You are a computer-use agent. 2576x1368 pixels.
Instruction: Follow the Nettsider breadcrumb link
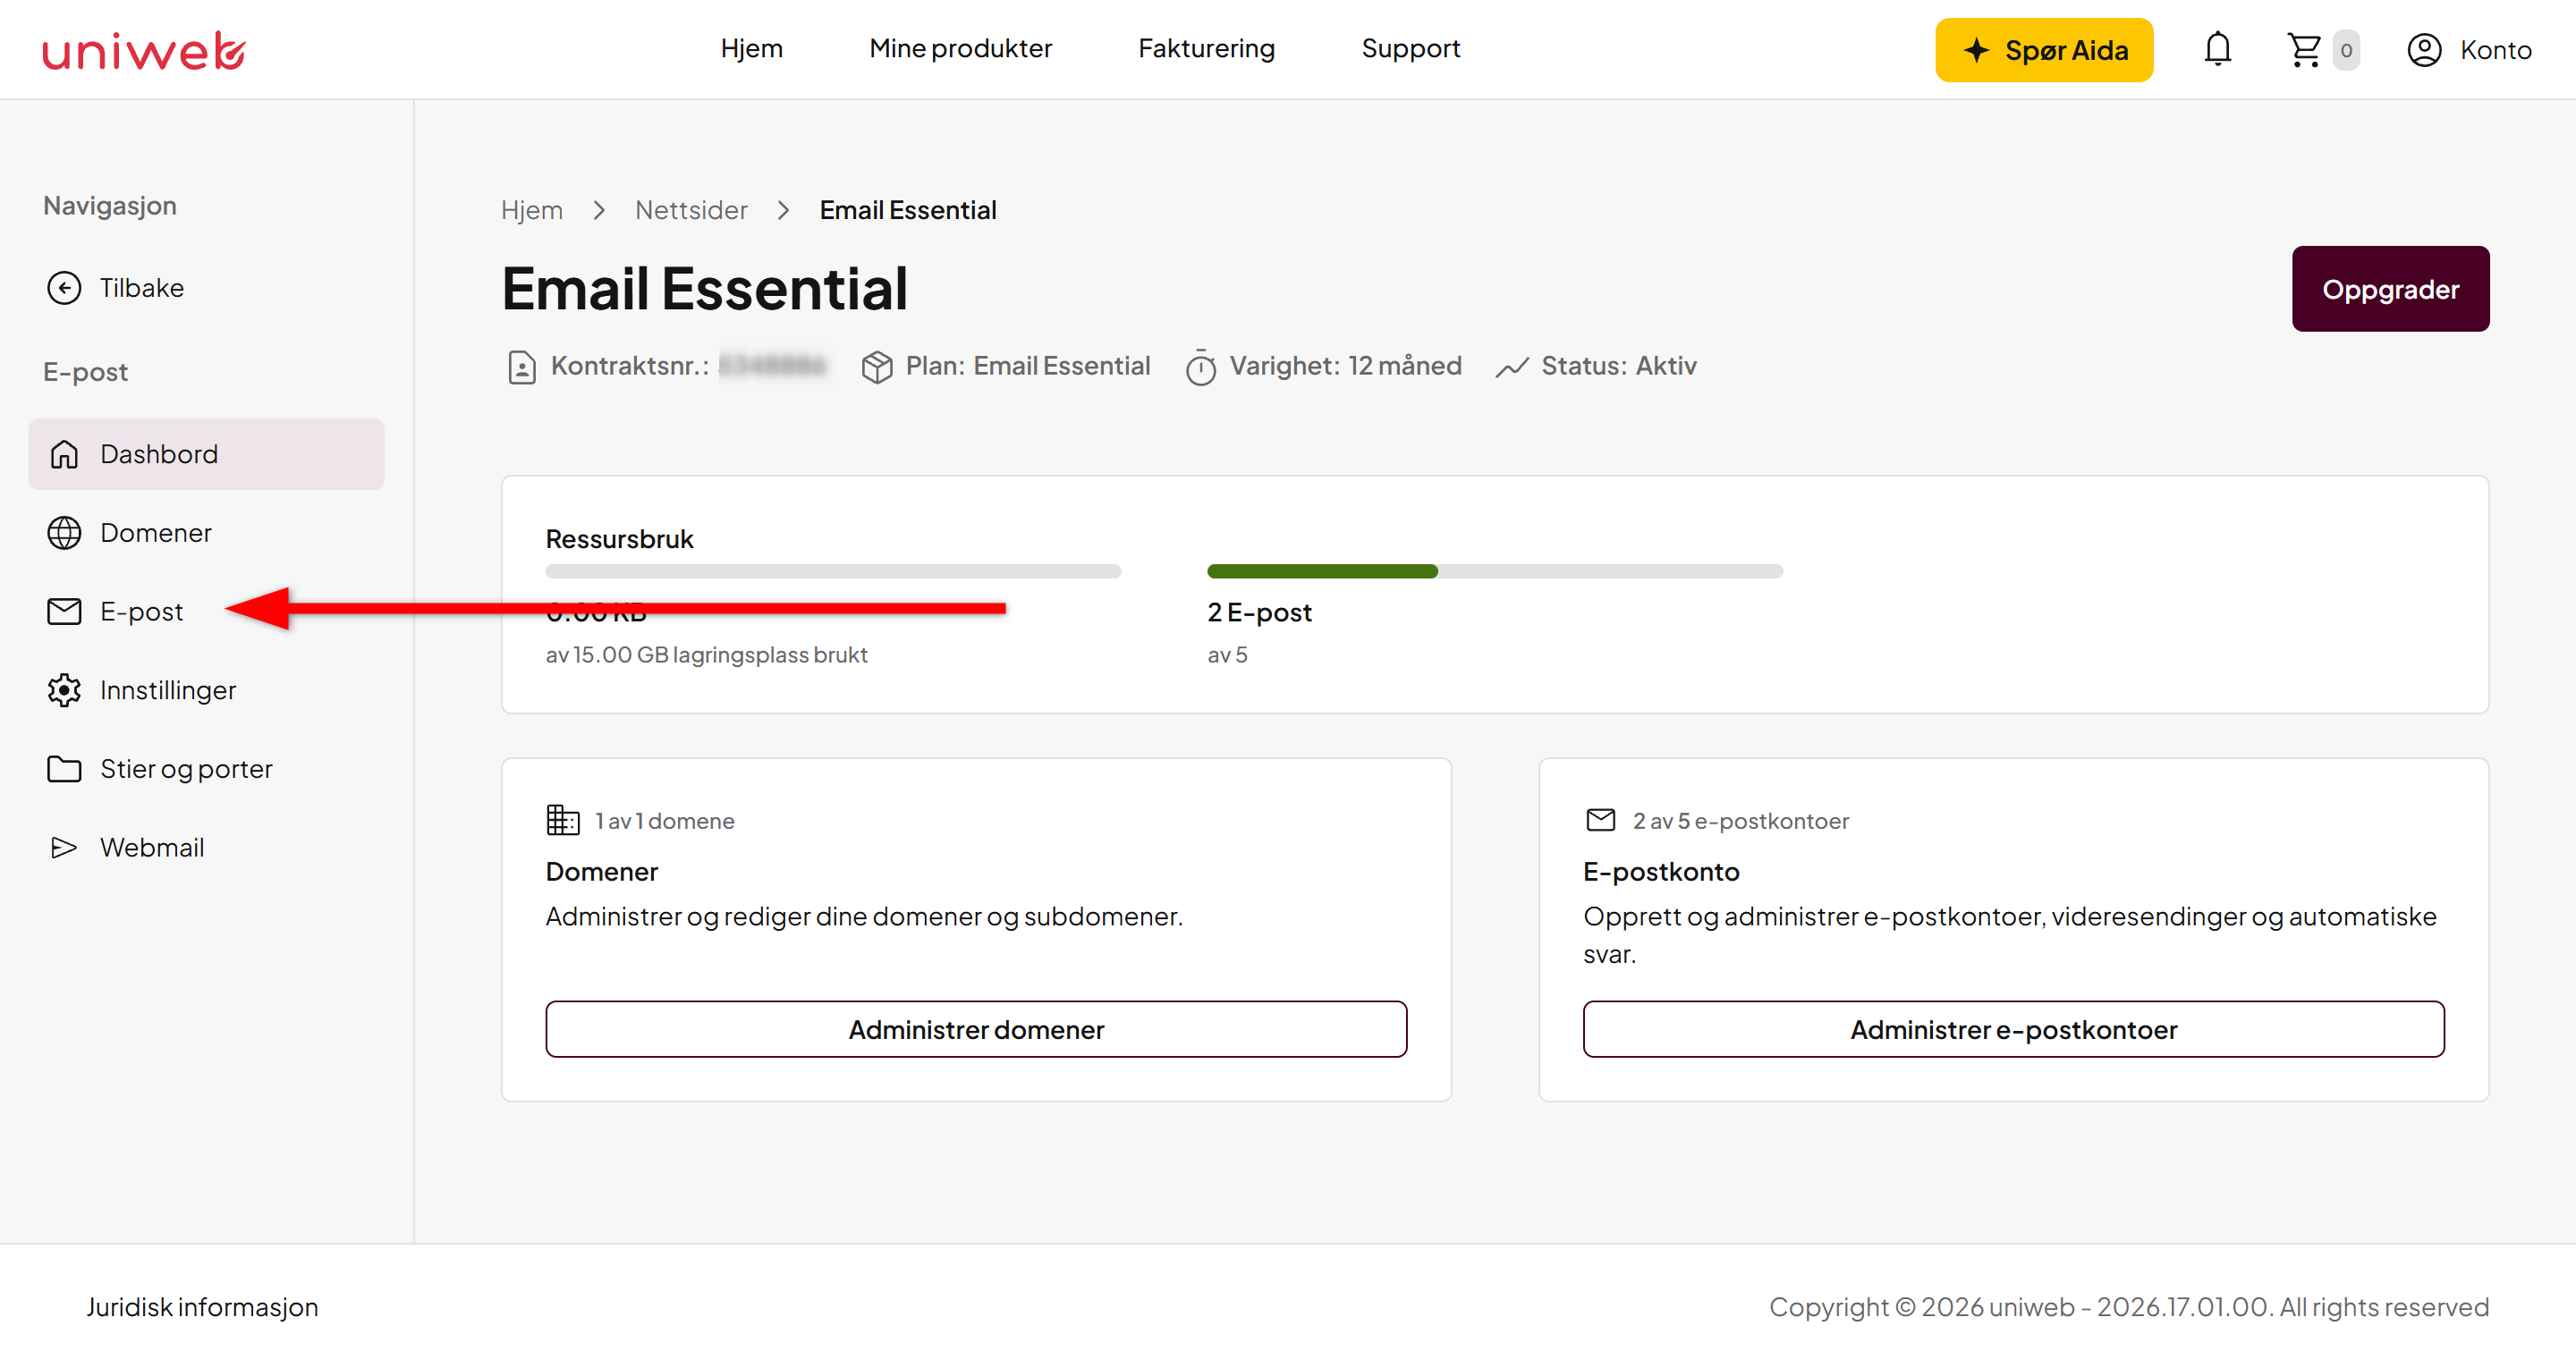691,210
